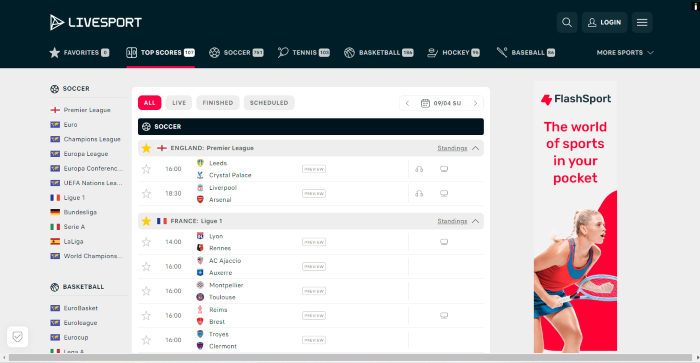Click TV broadcast icon for Liverpool match
The width and height of the screenshot is (700, 363).
click(444, 194)
